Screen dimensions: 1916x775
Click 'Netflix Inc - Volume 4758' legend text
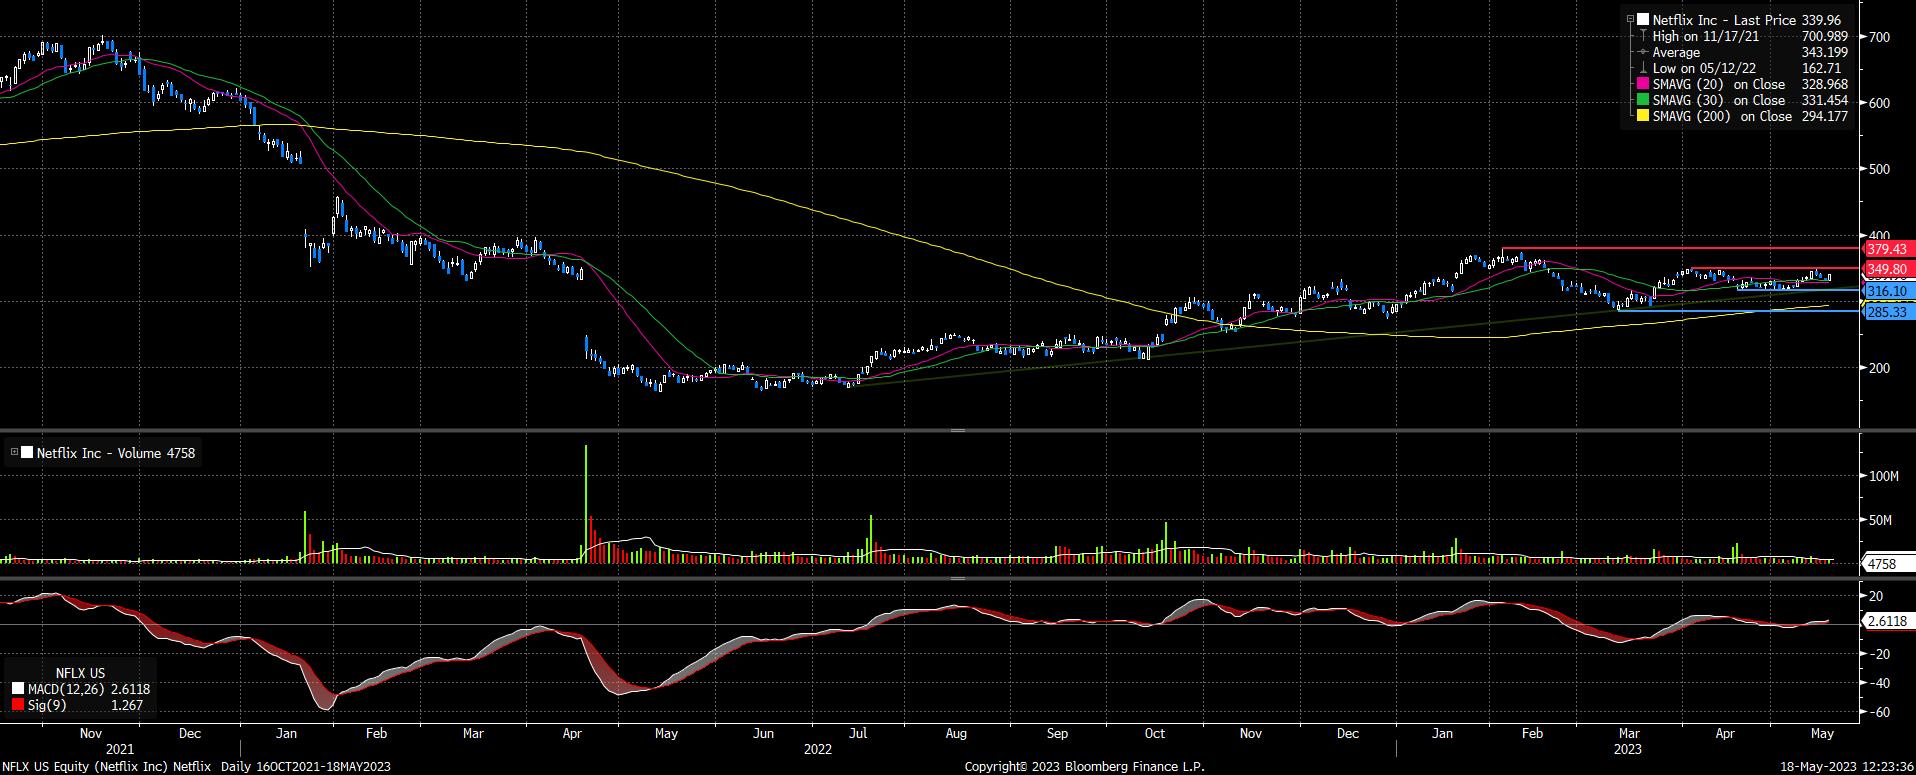(x=116, y=453)
